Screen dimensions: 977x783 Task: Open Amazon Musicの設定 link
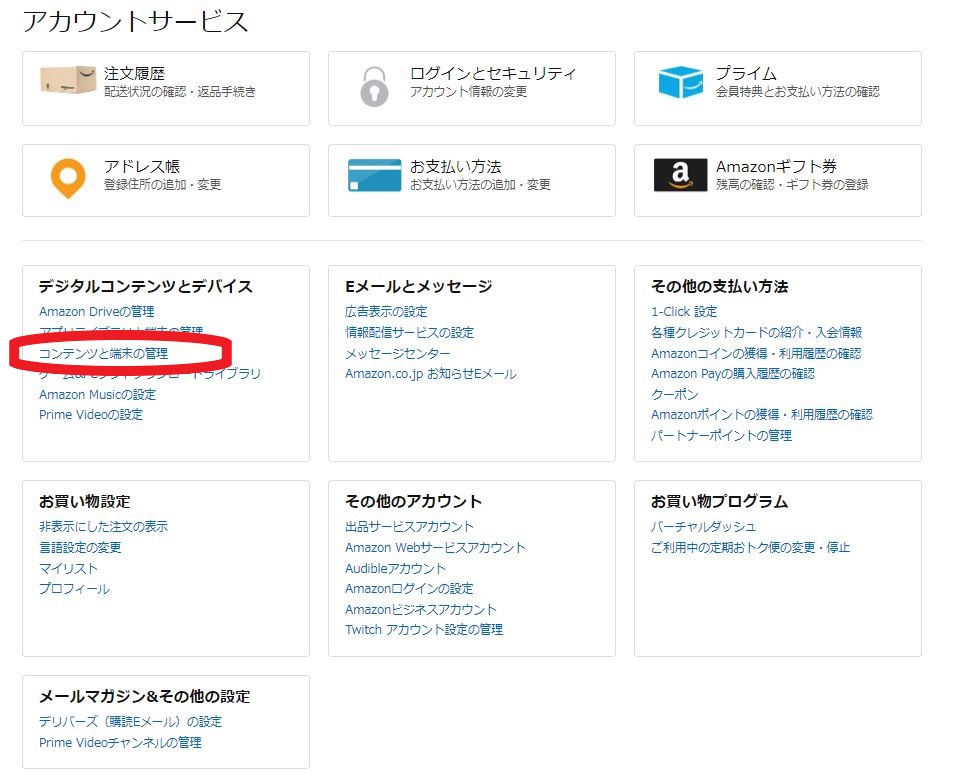tap(97, 394)
